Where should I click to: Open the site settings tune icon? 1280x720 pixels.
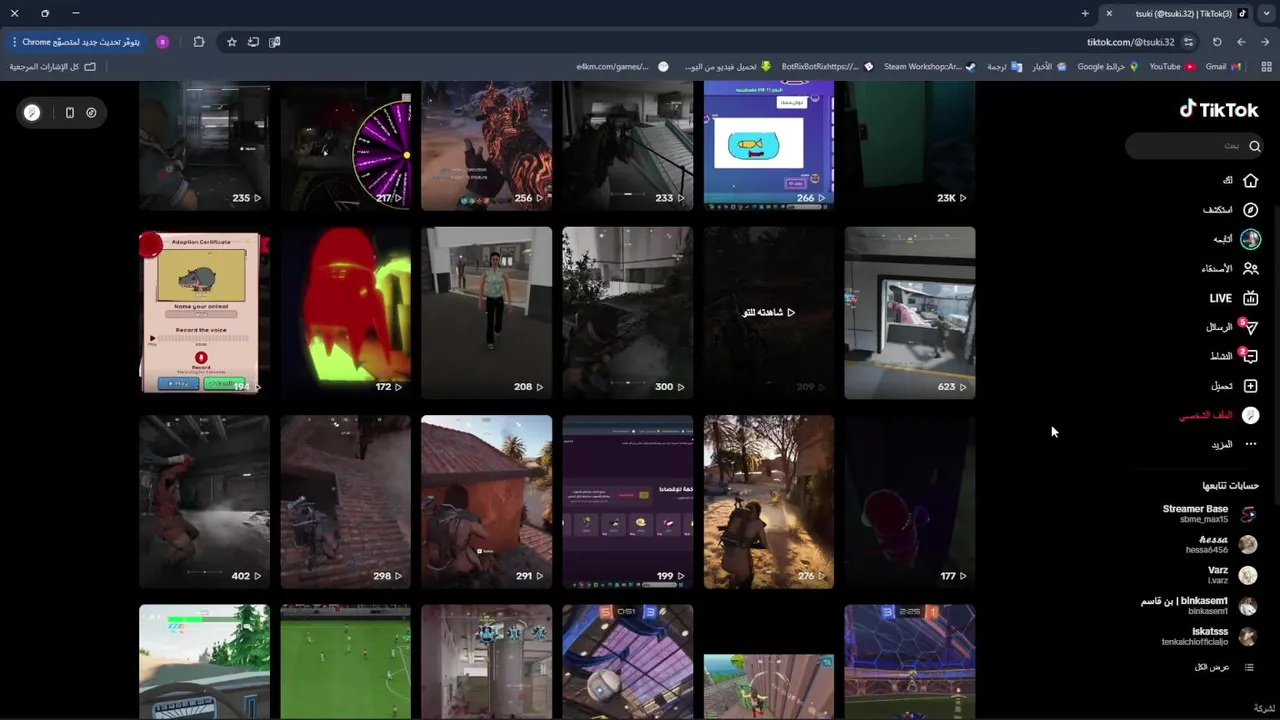1188,42
